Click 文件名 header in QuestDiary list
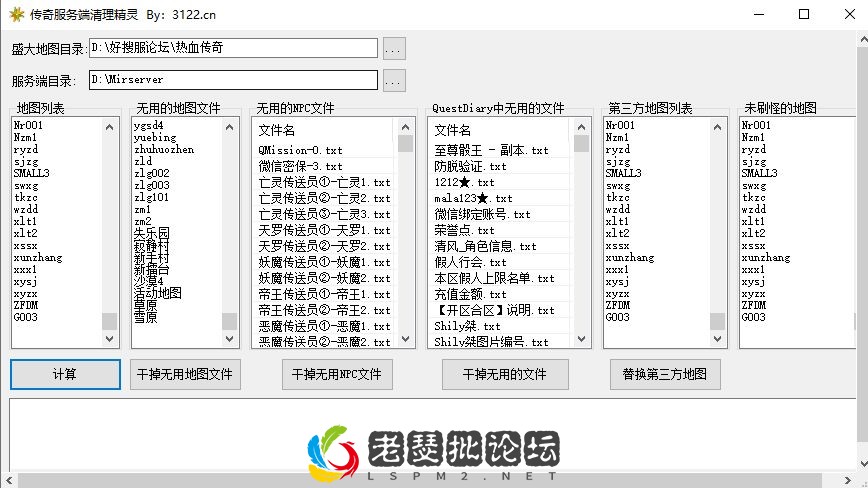The image size is (868, 488). pos(452,131)
